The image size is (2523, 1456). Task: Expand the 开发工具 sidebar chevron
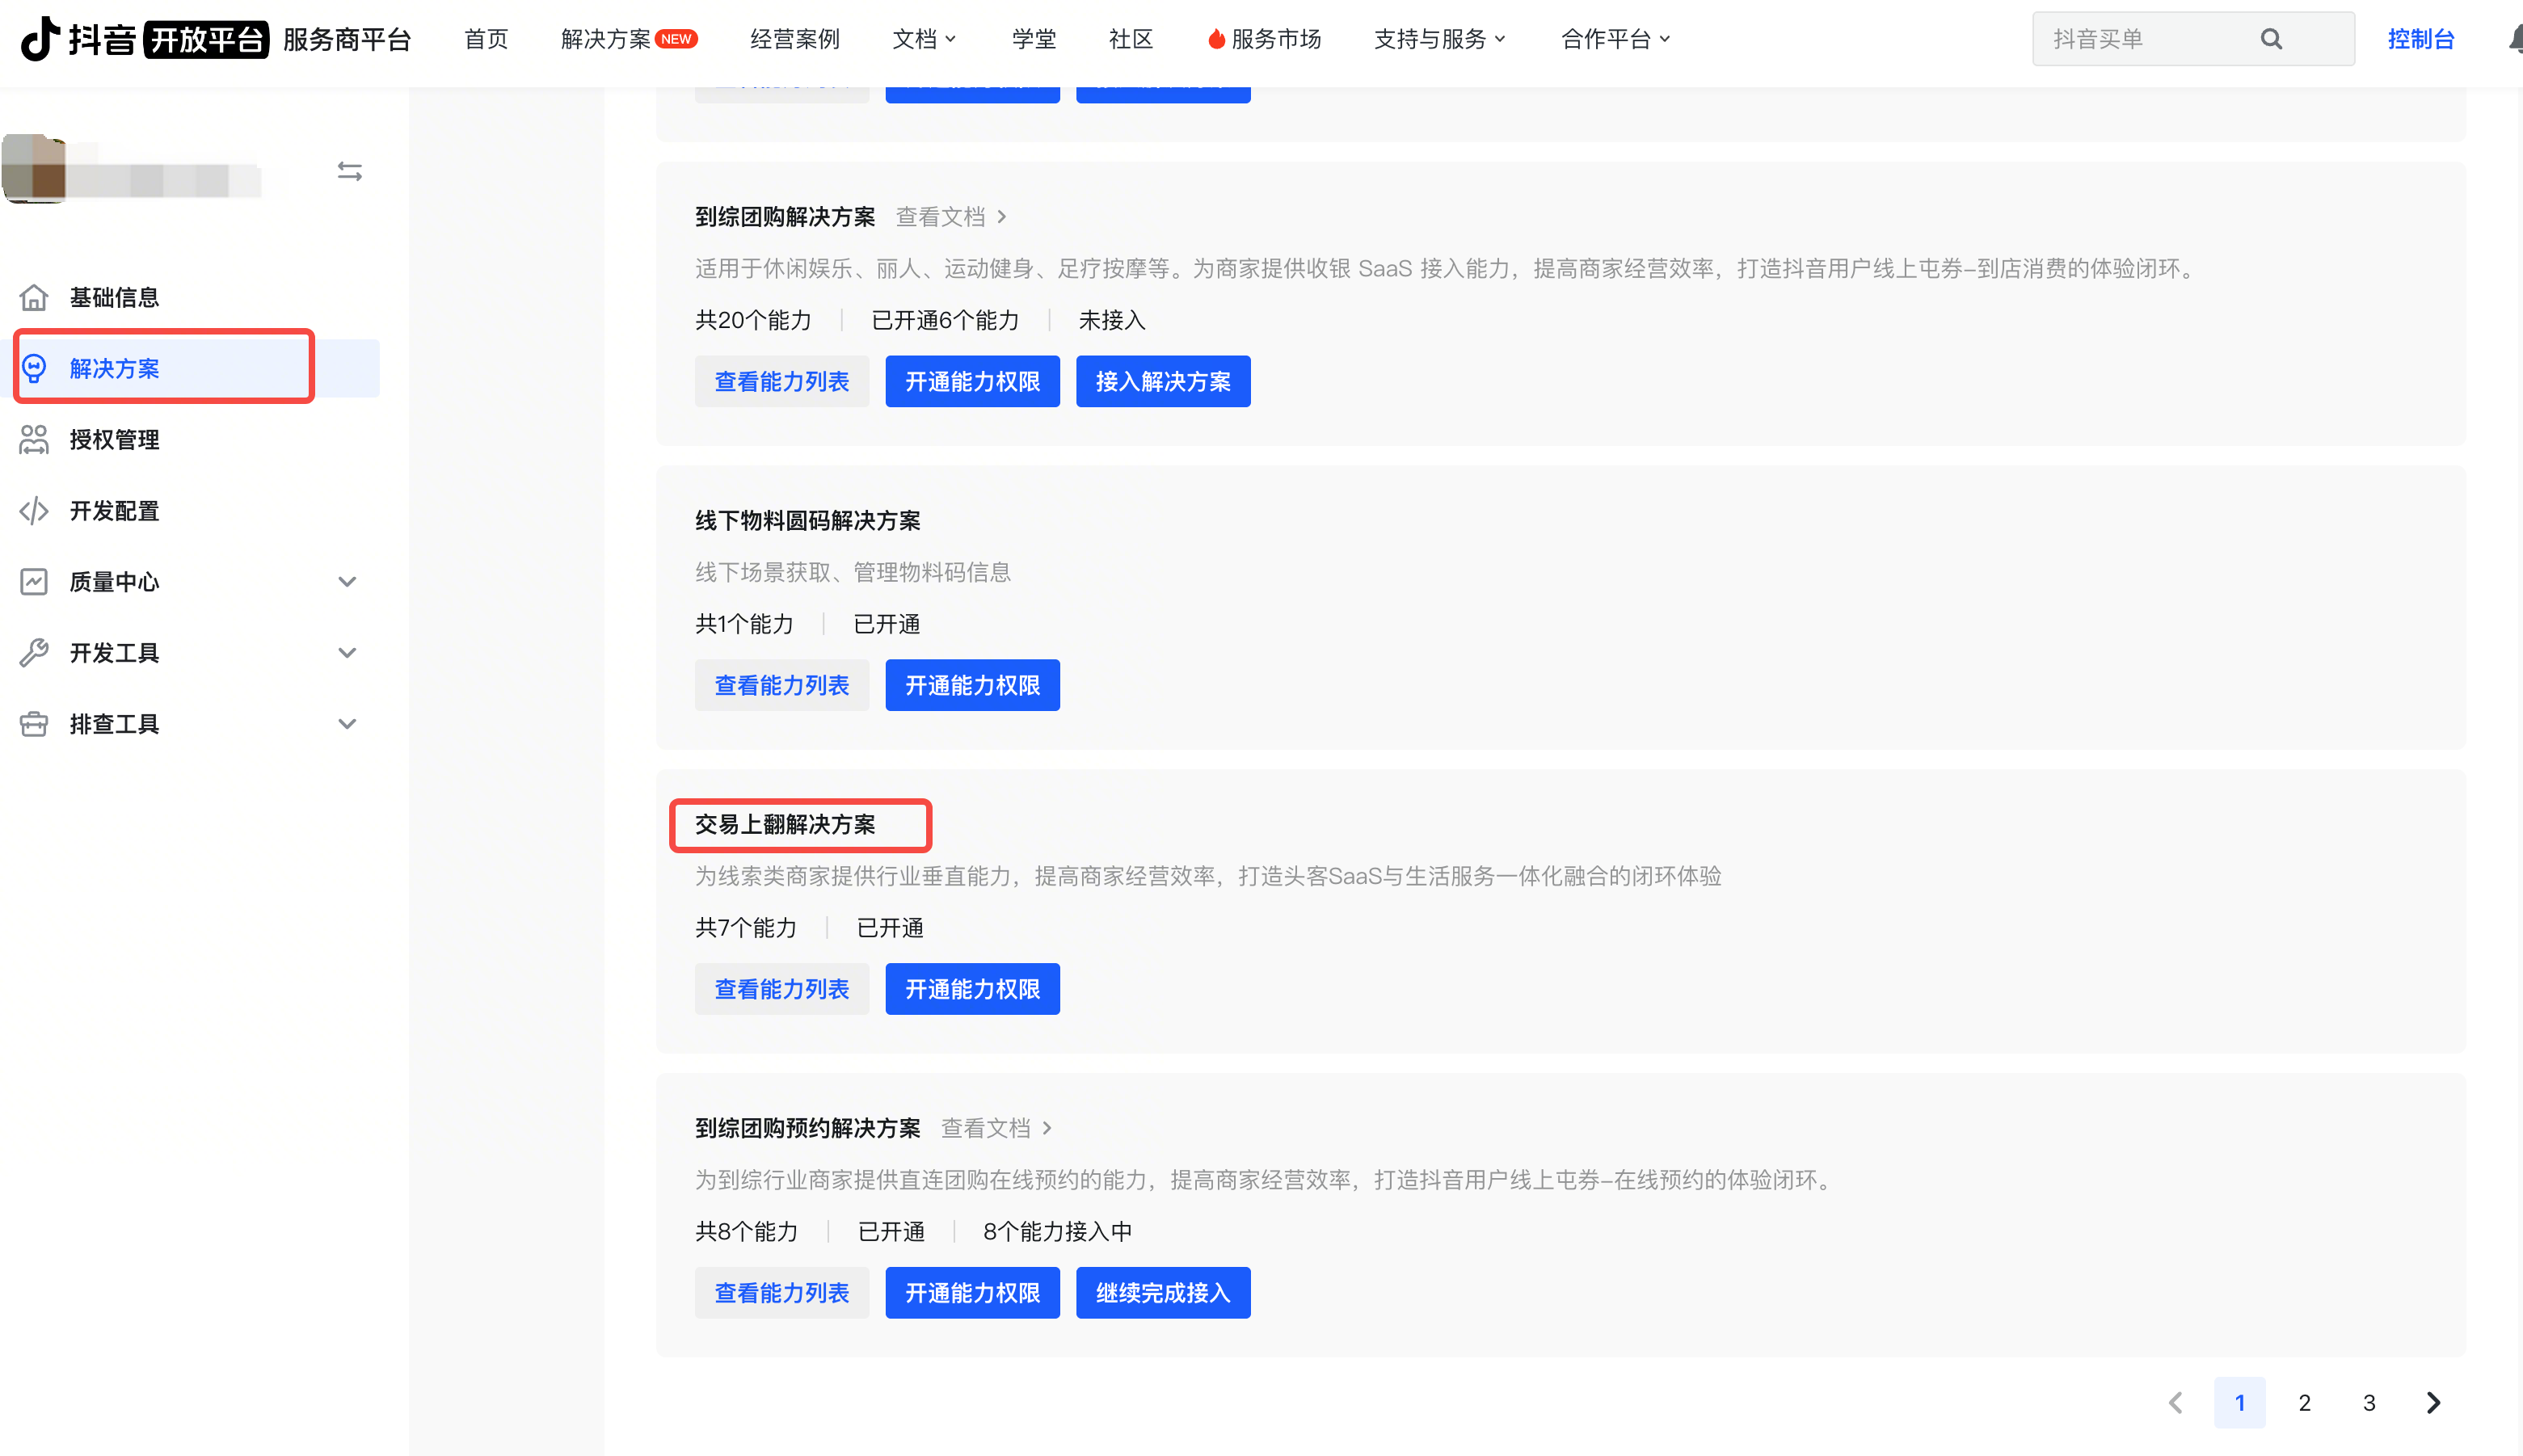[x=347, y=653]
